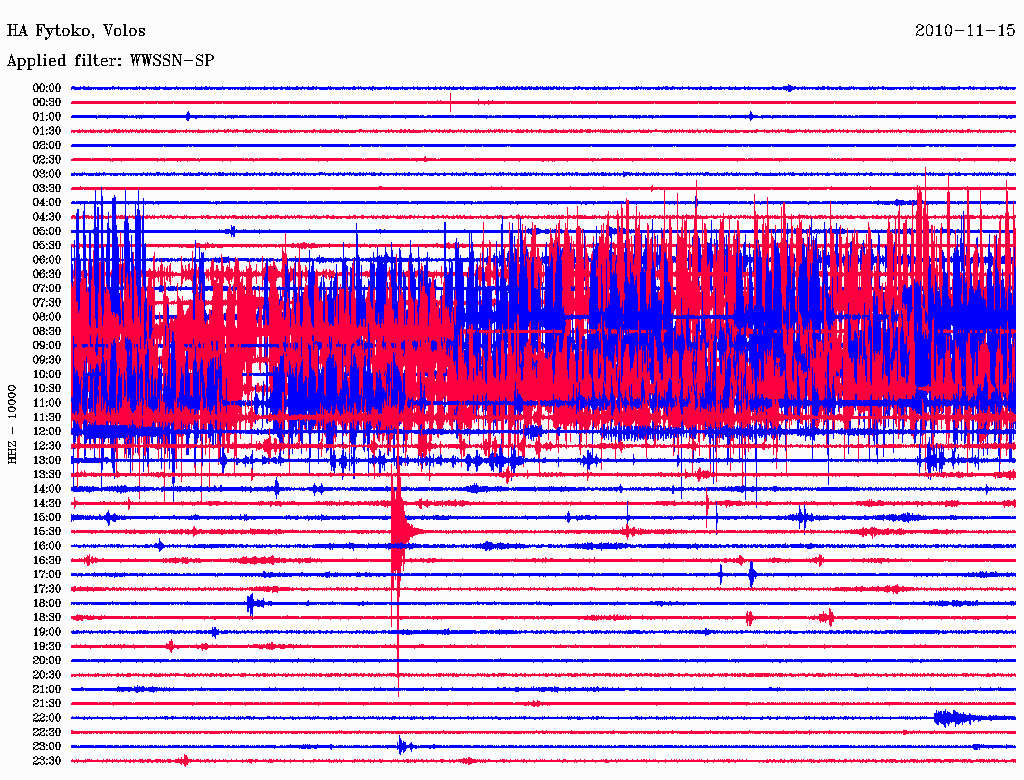Click the large red earthquake spike on 15:30 trace
Screen dimensions: 1024x780
(398, 532)
